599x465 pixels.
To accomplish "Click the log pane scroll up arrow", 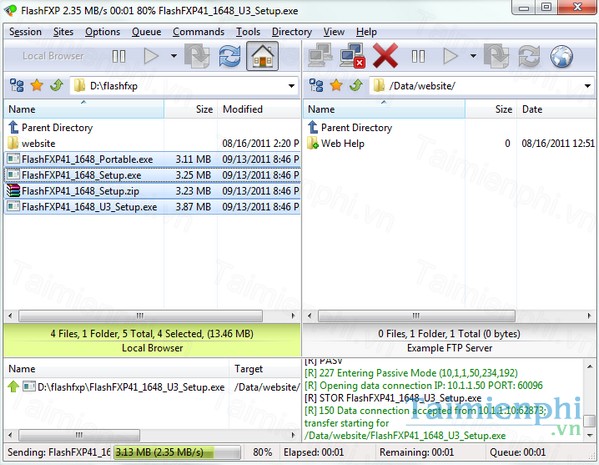I will coord(590,367).
